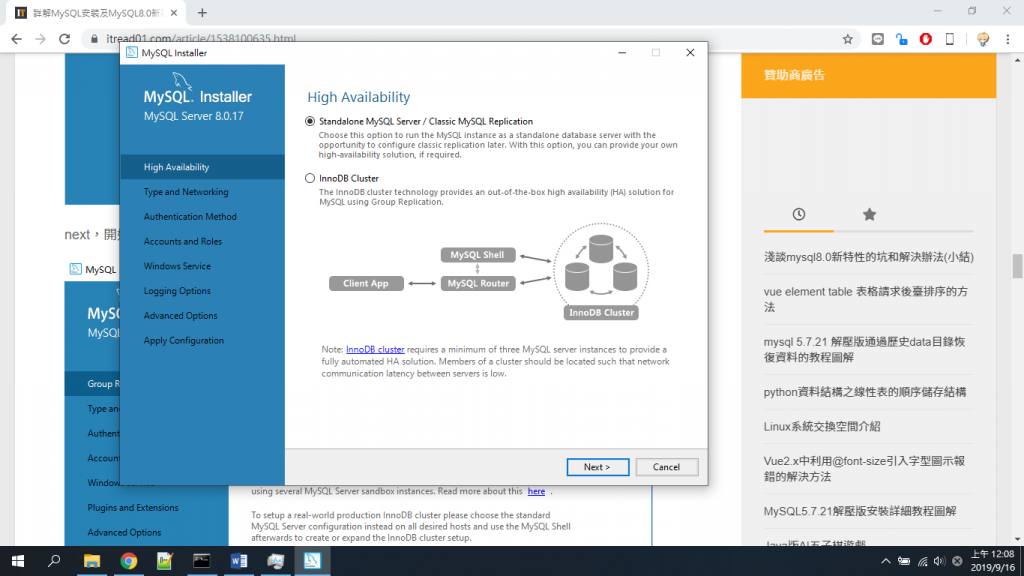Click the page vertical scrollbar thumb
The height and width of the screenshot is (576, 1024).
[1017, 266]
